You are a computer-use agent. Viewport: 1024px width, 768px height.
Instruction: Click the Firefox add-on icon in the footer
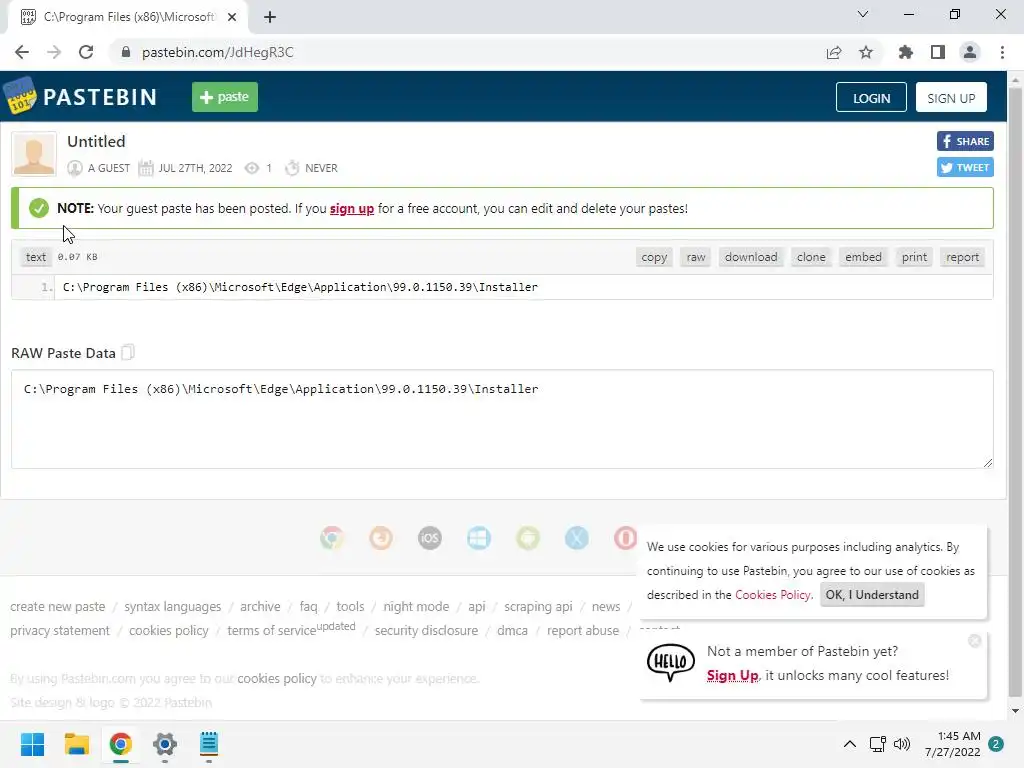coord(381,538)
